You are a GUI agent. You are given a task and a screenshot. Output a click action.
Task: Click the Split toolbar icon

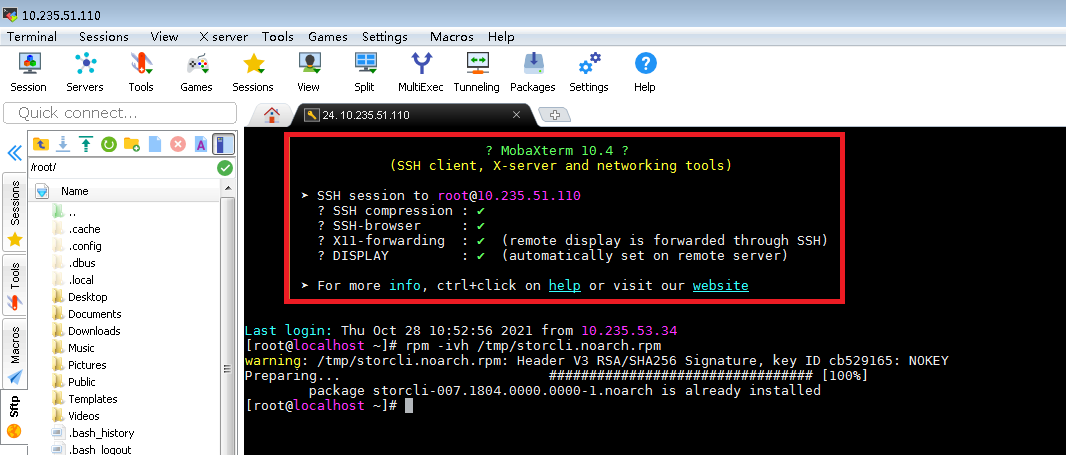point(364,72)
